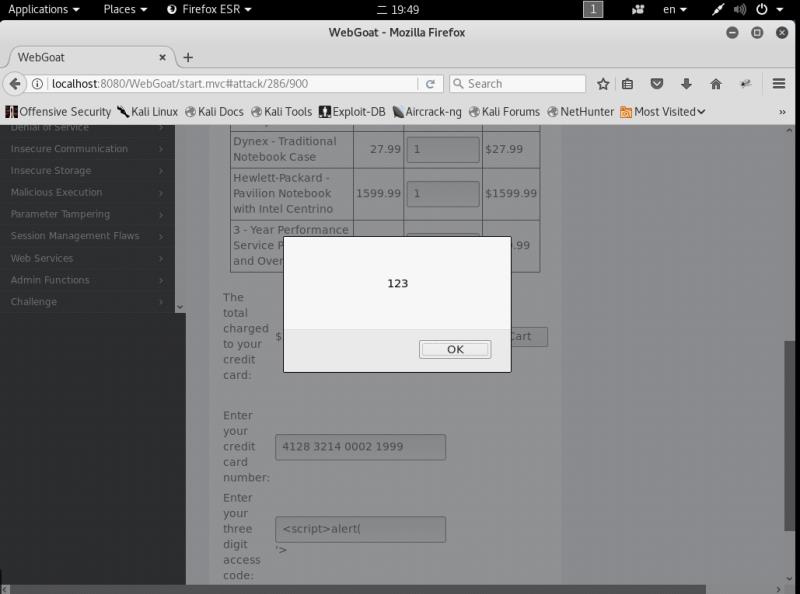800x594 pixels.
Task: Click the three digit access code field
Action: pos(360,529)
